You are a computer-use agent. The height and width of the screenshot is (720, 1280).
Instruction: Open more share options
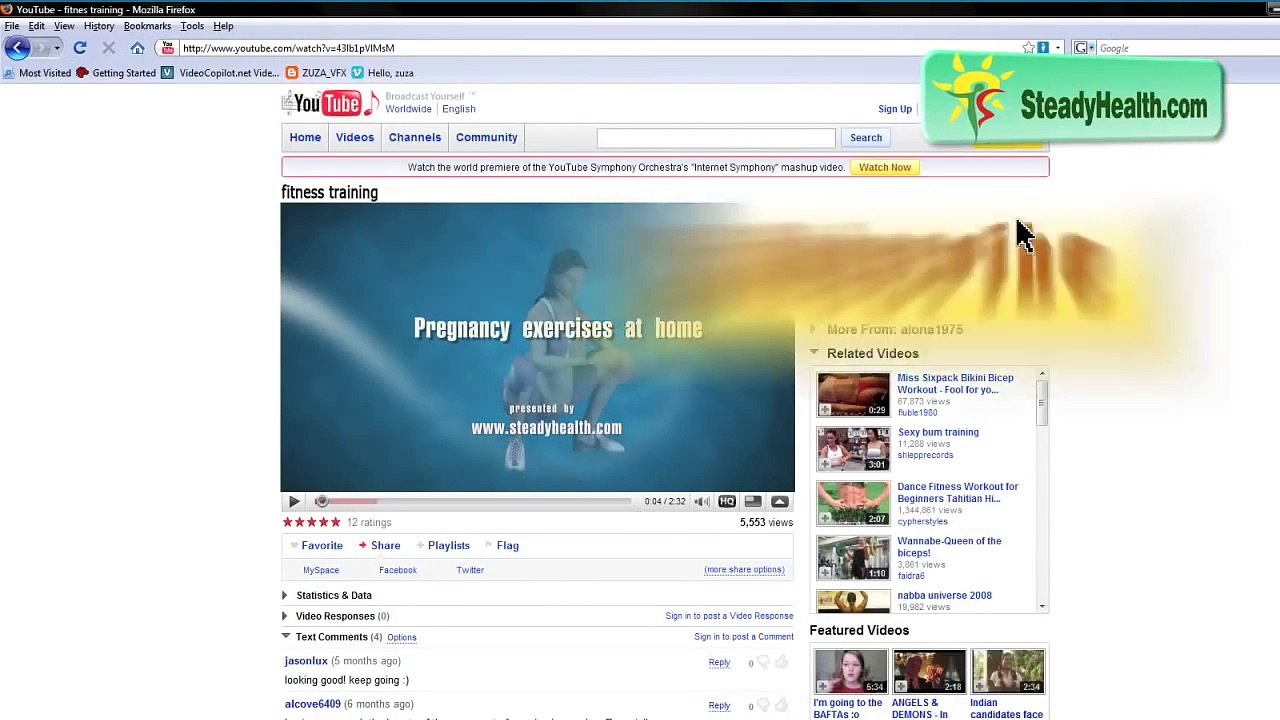point(744,570)
